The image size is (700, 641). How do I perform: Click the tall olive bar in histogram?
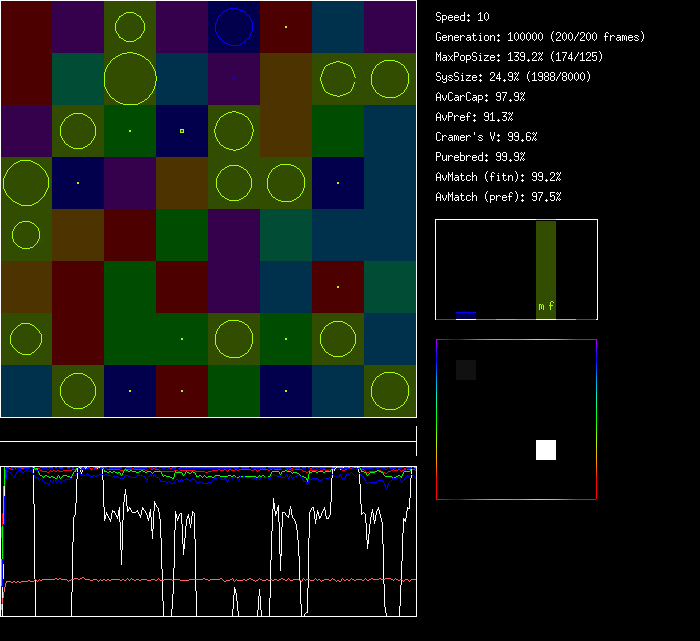(545, 260)
